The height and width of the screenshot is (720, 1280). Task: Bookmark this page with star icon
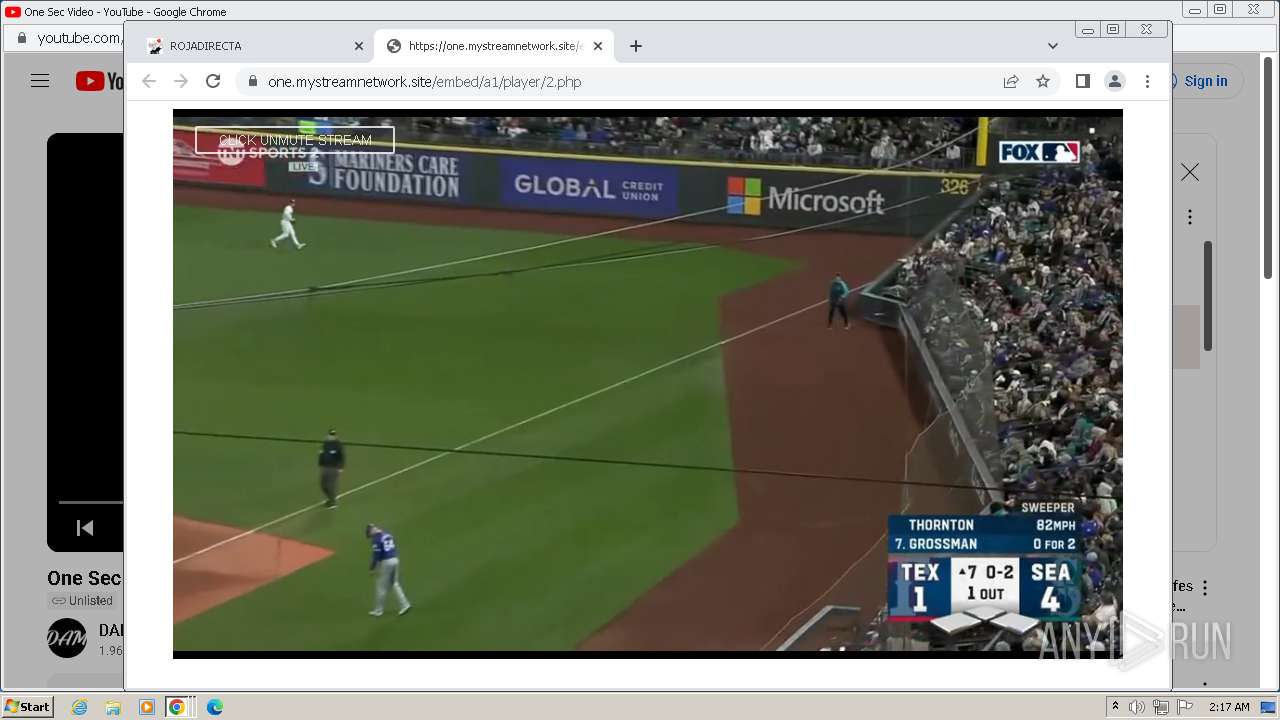click(x=1043, y=81)
